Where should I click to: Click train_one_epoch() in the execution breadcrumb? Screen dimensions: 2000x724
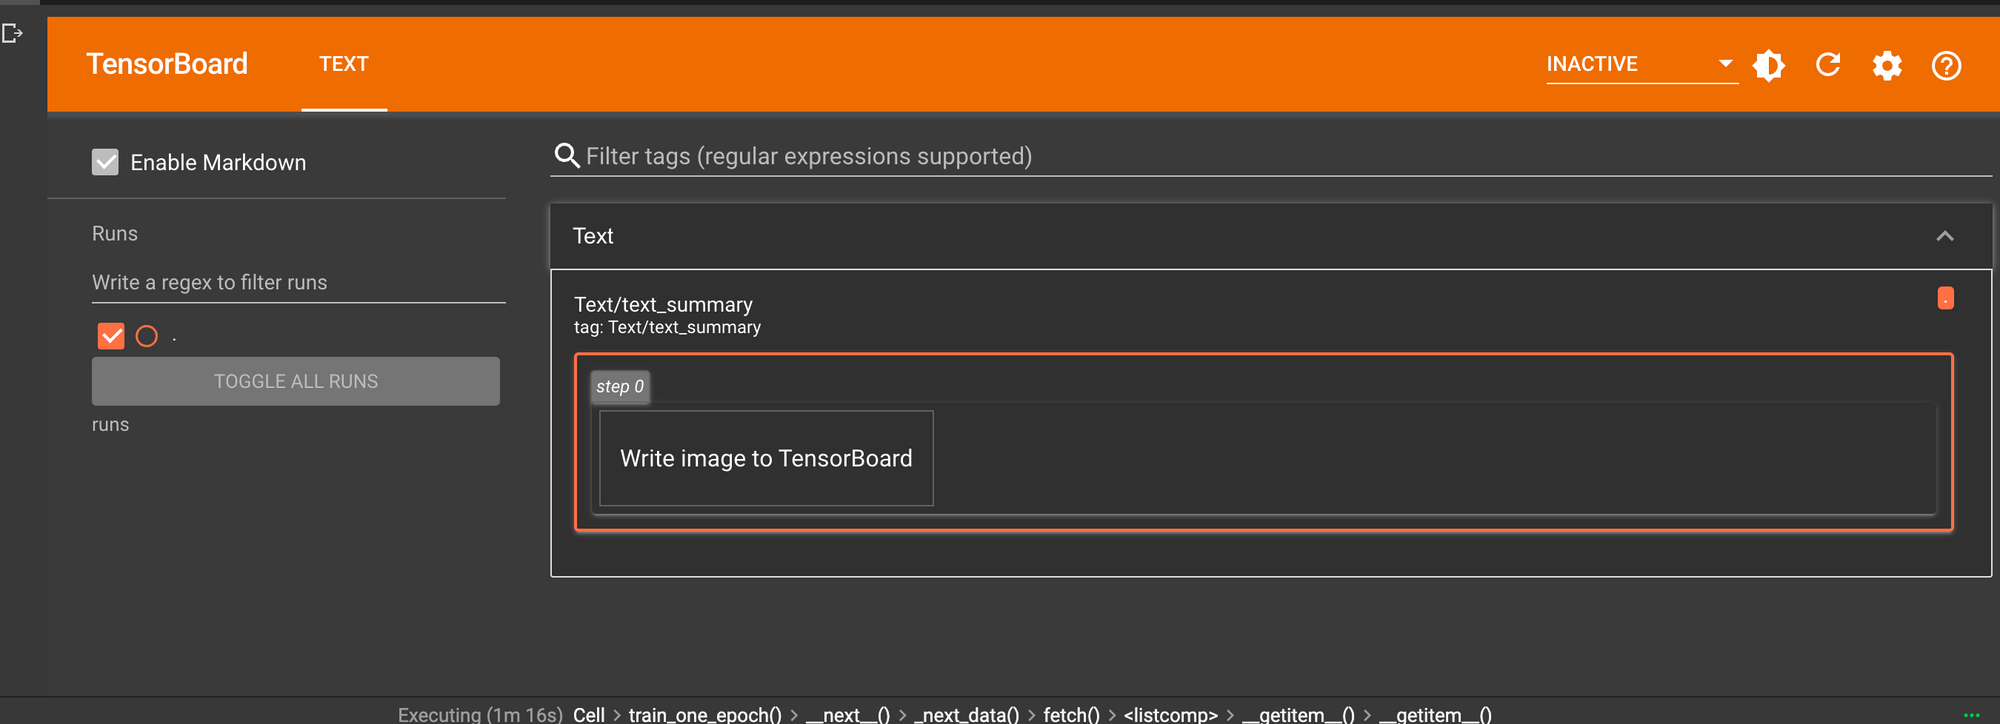pyautogui.click(x=705, y=714)
